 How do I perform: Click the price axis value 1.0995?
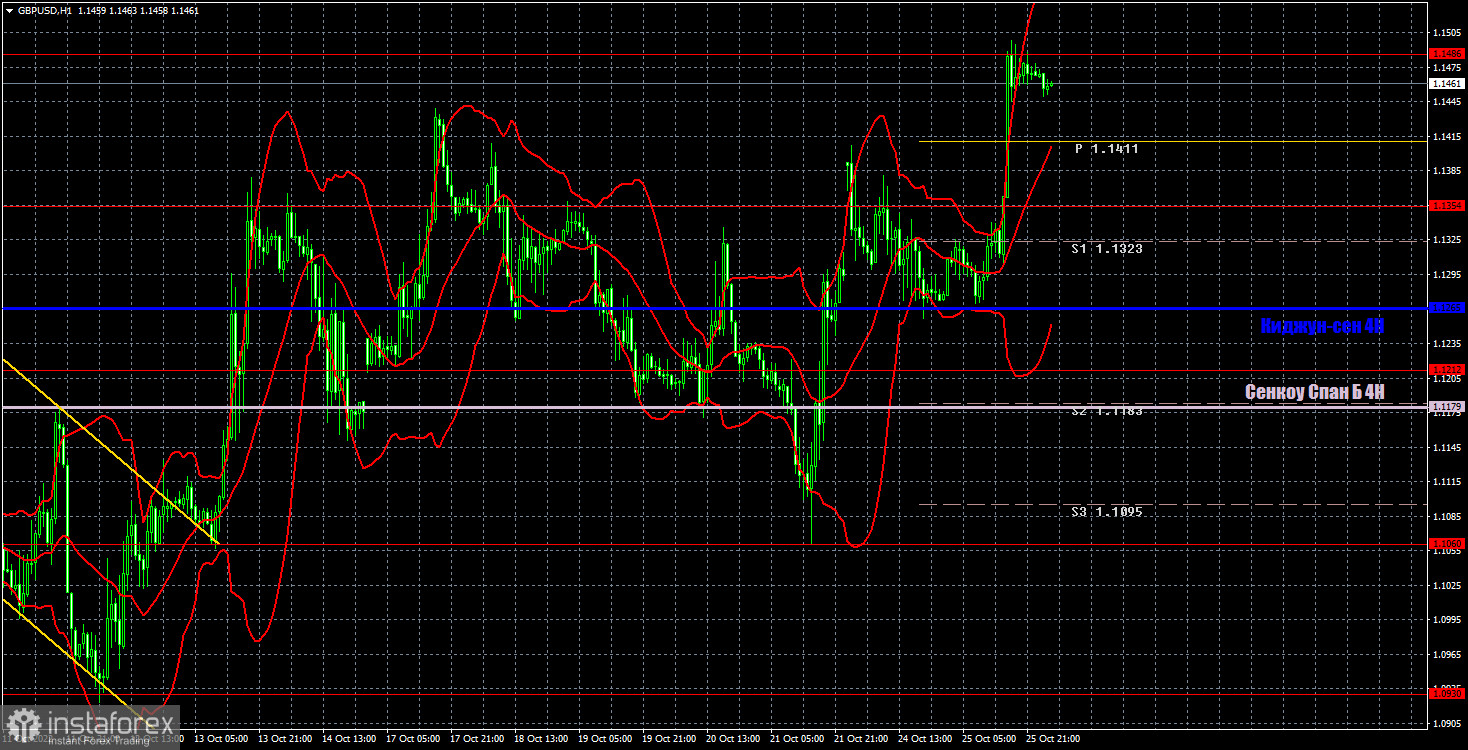click(x=1447, y=620)
